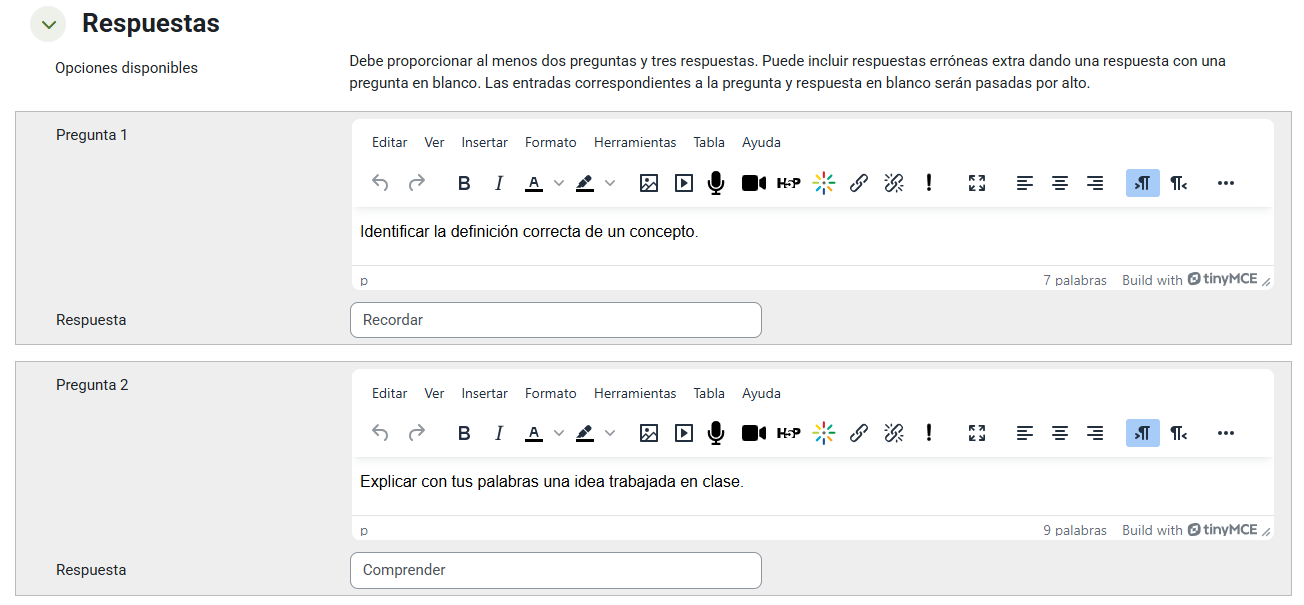Toggle center alignment in Pregunta 1 editor
Viewport: 1304px width, 605px height.
[1060, 183]
